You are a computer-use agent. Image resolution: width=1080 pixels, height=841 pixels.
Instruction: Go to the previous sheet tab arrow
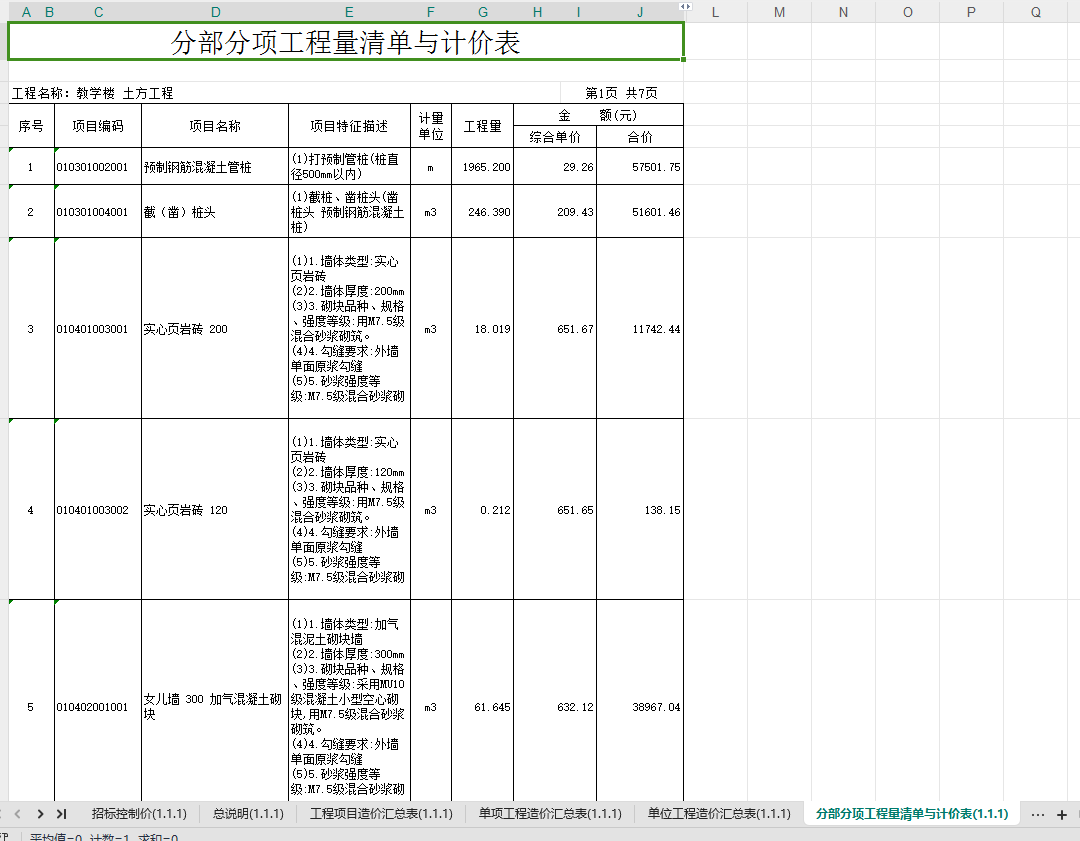pyautogui.click(x=18, y=813)
